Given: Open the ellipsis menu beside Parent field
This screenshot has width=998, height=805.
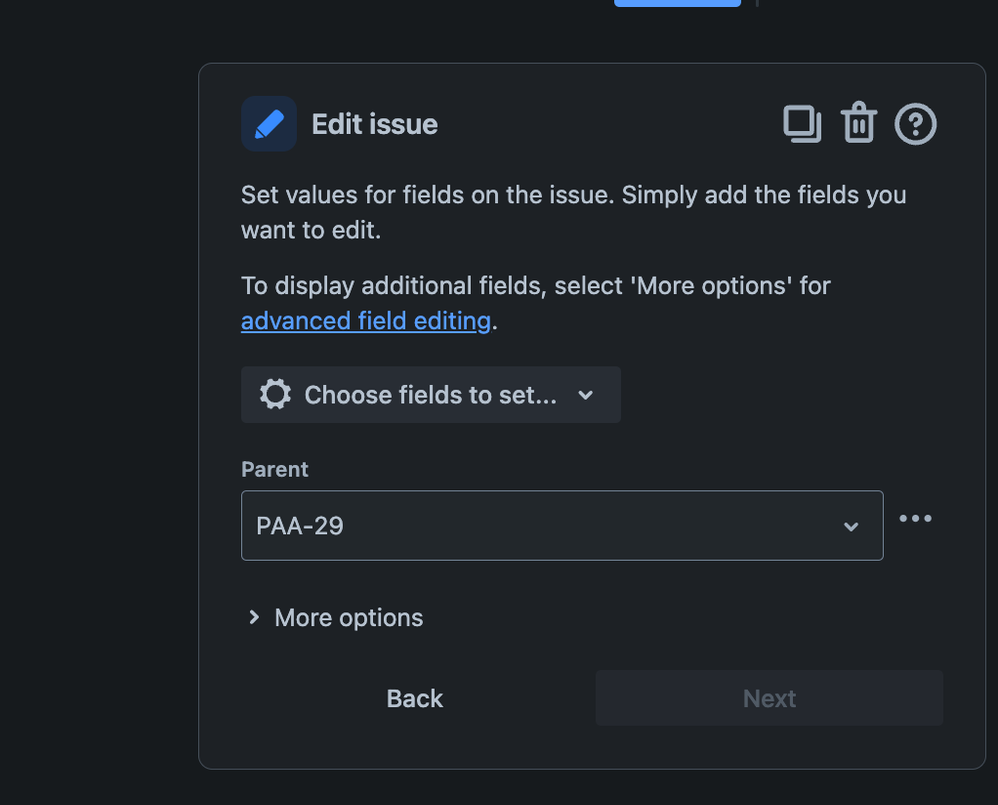Looking at the screenshot, I should (915, 518).
